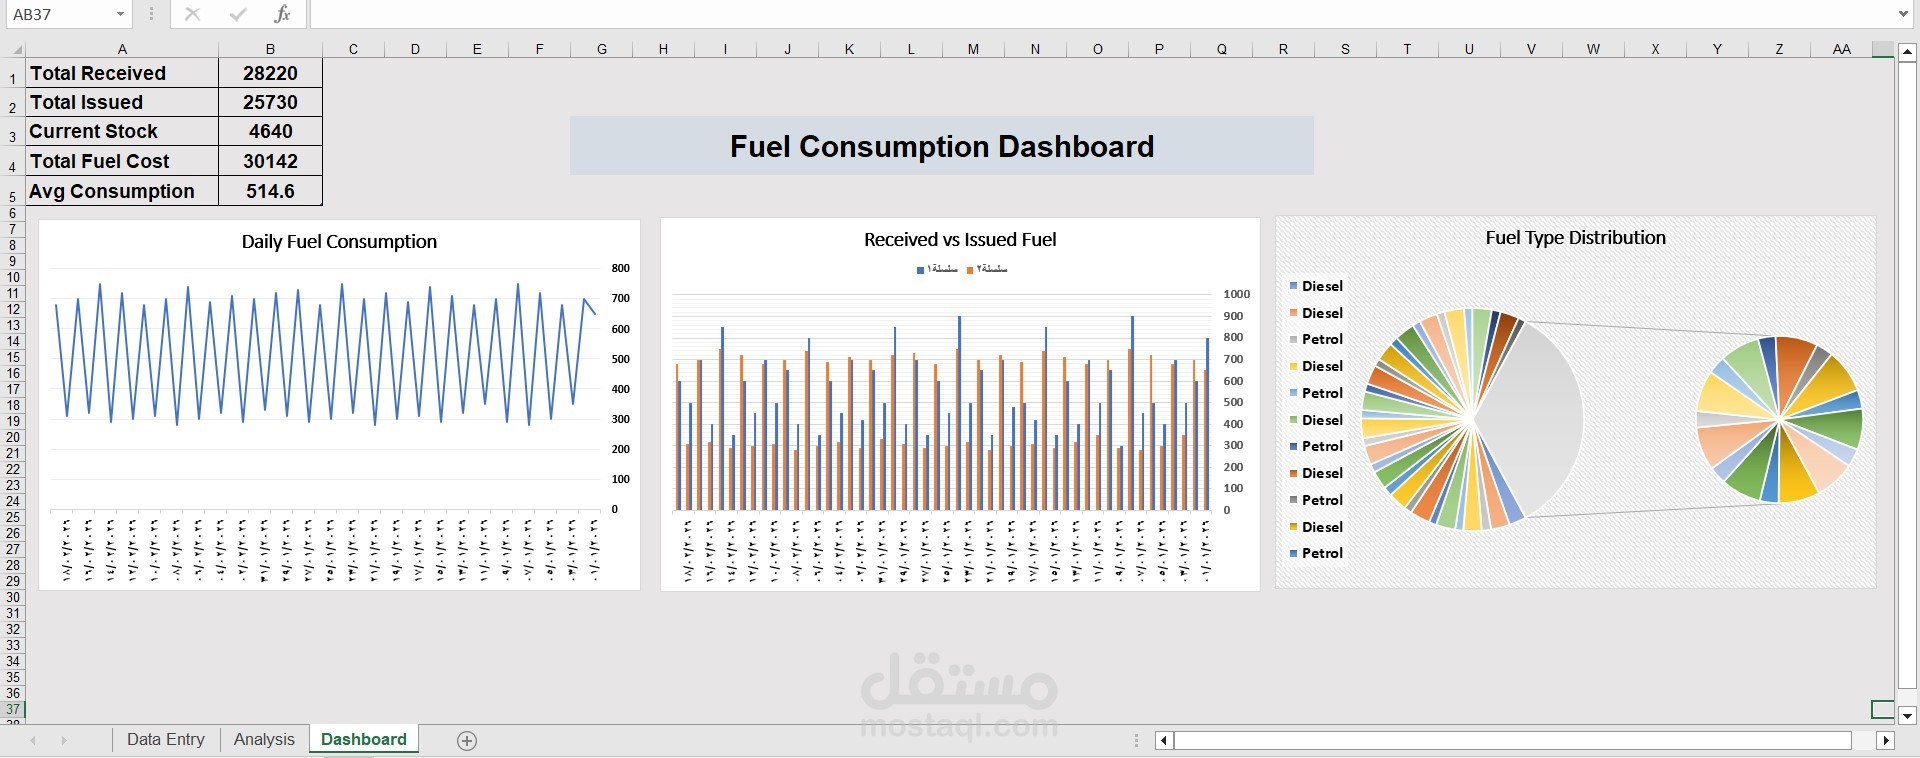Click into the formula bar input area
Viewport: 1920px width, 758px height.
point(1100,14)
